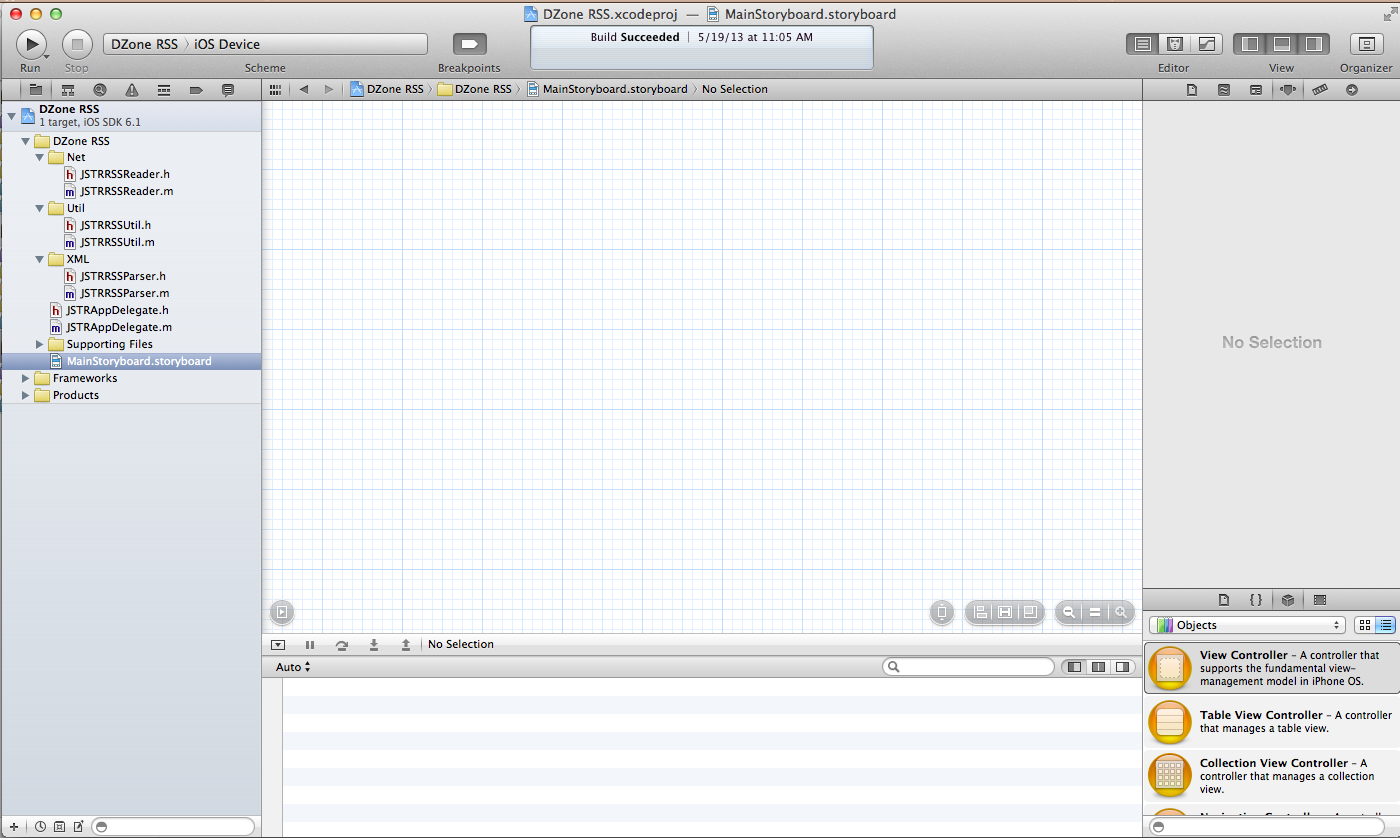This screenshot has height=838, width=1400.
Task: Show the Project navigator
Action: (x=35, y=90)
